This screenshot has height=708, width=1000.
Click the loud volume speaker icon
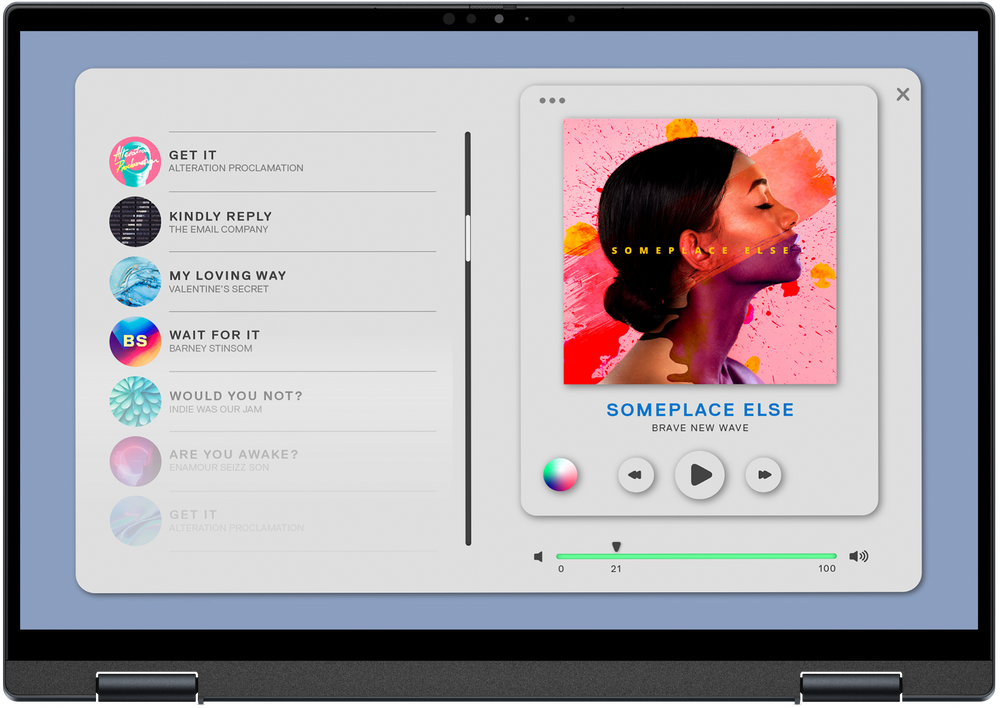(x=858, y=556)
